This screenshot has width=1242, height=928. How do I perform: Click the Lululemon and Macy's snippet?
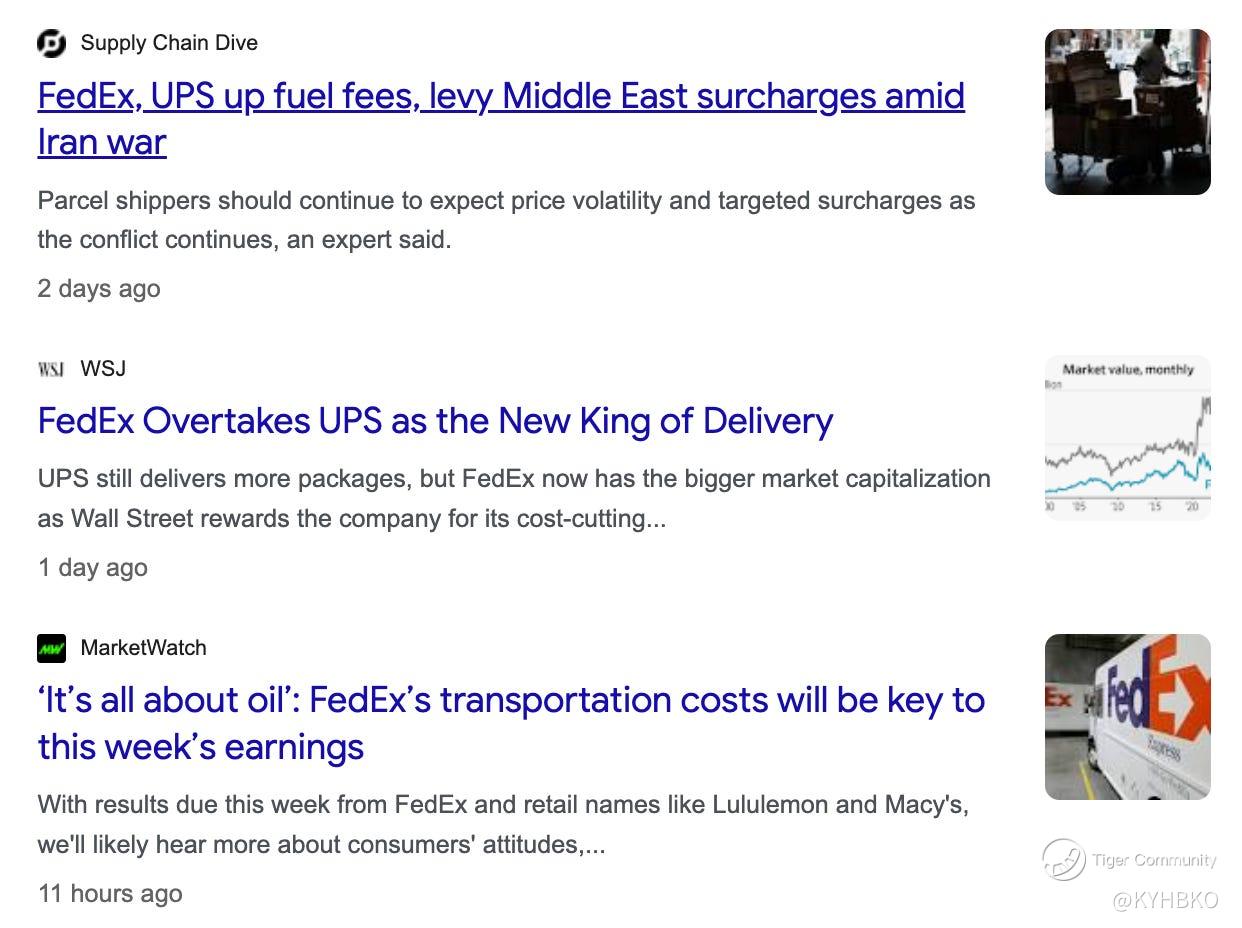click(503, 825)
